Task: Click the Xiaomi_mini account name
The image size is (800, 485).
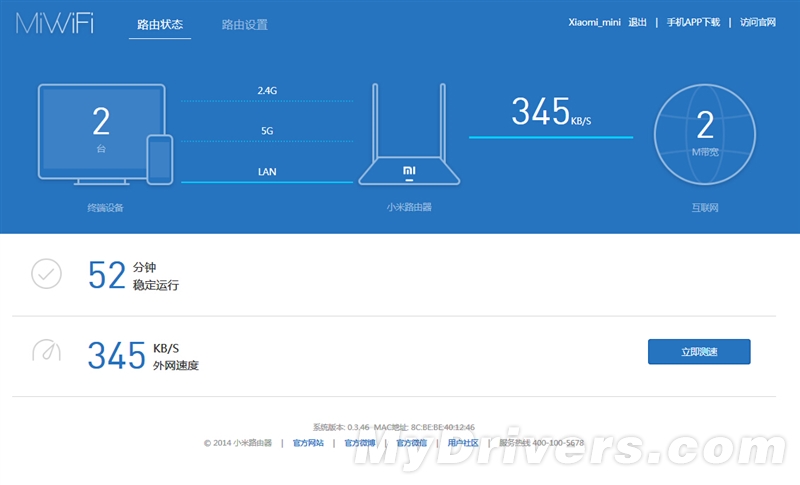Action: tap(594, 22)
